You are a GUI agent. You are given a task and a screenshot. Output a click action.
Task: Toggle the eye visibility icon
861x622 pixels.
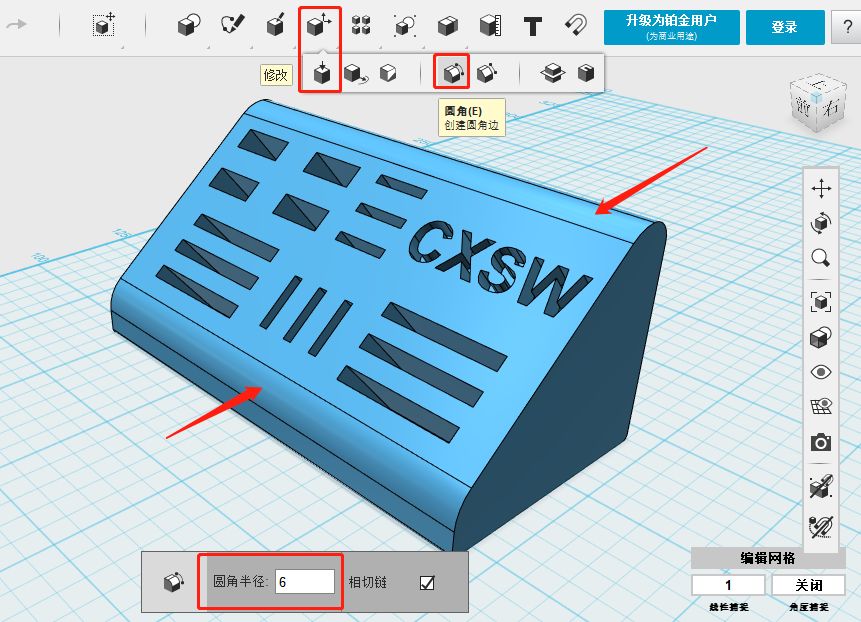821,372
